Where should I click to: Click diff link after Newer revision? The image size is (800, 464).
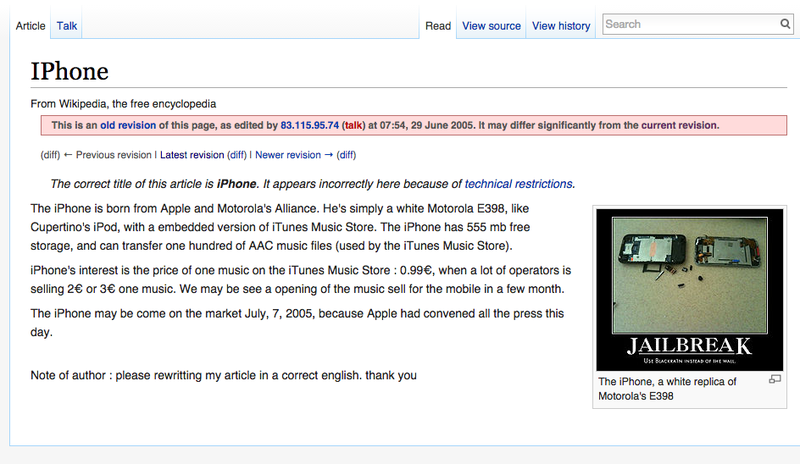tap(346, 155)
